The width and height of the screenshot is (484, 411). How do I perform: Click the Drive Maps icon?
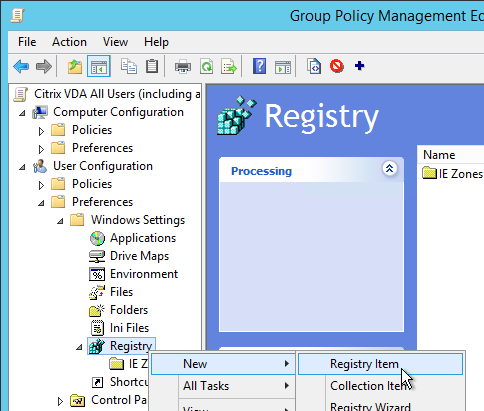tap(97, 256)
